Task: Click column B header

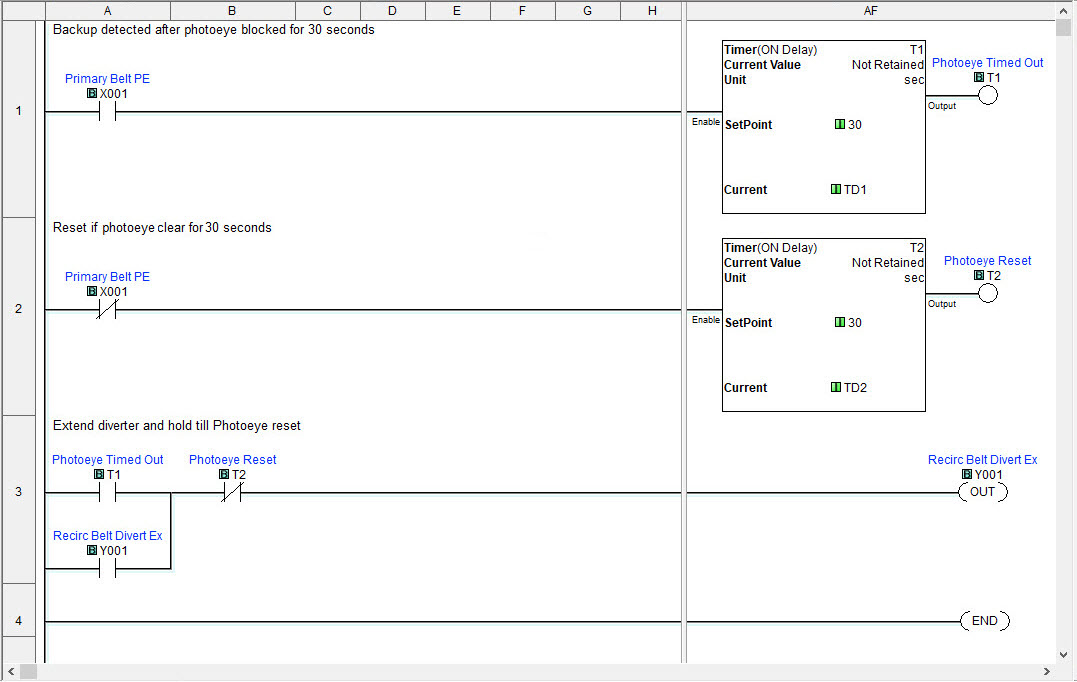Action: pyautogui.click(x=232, y=11)
